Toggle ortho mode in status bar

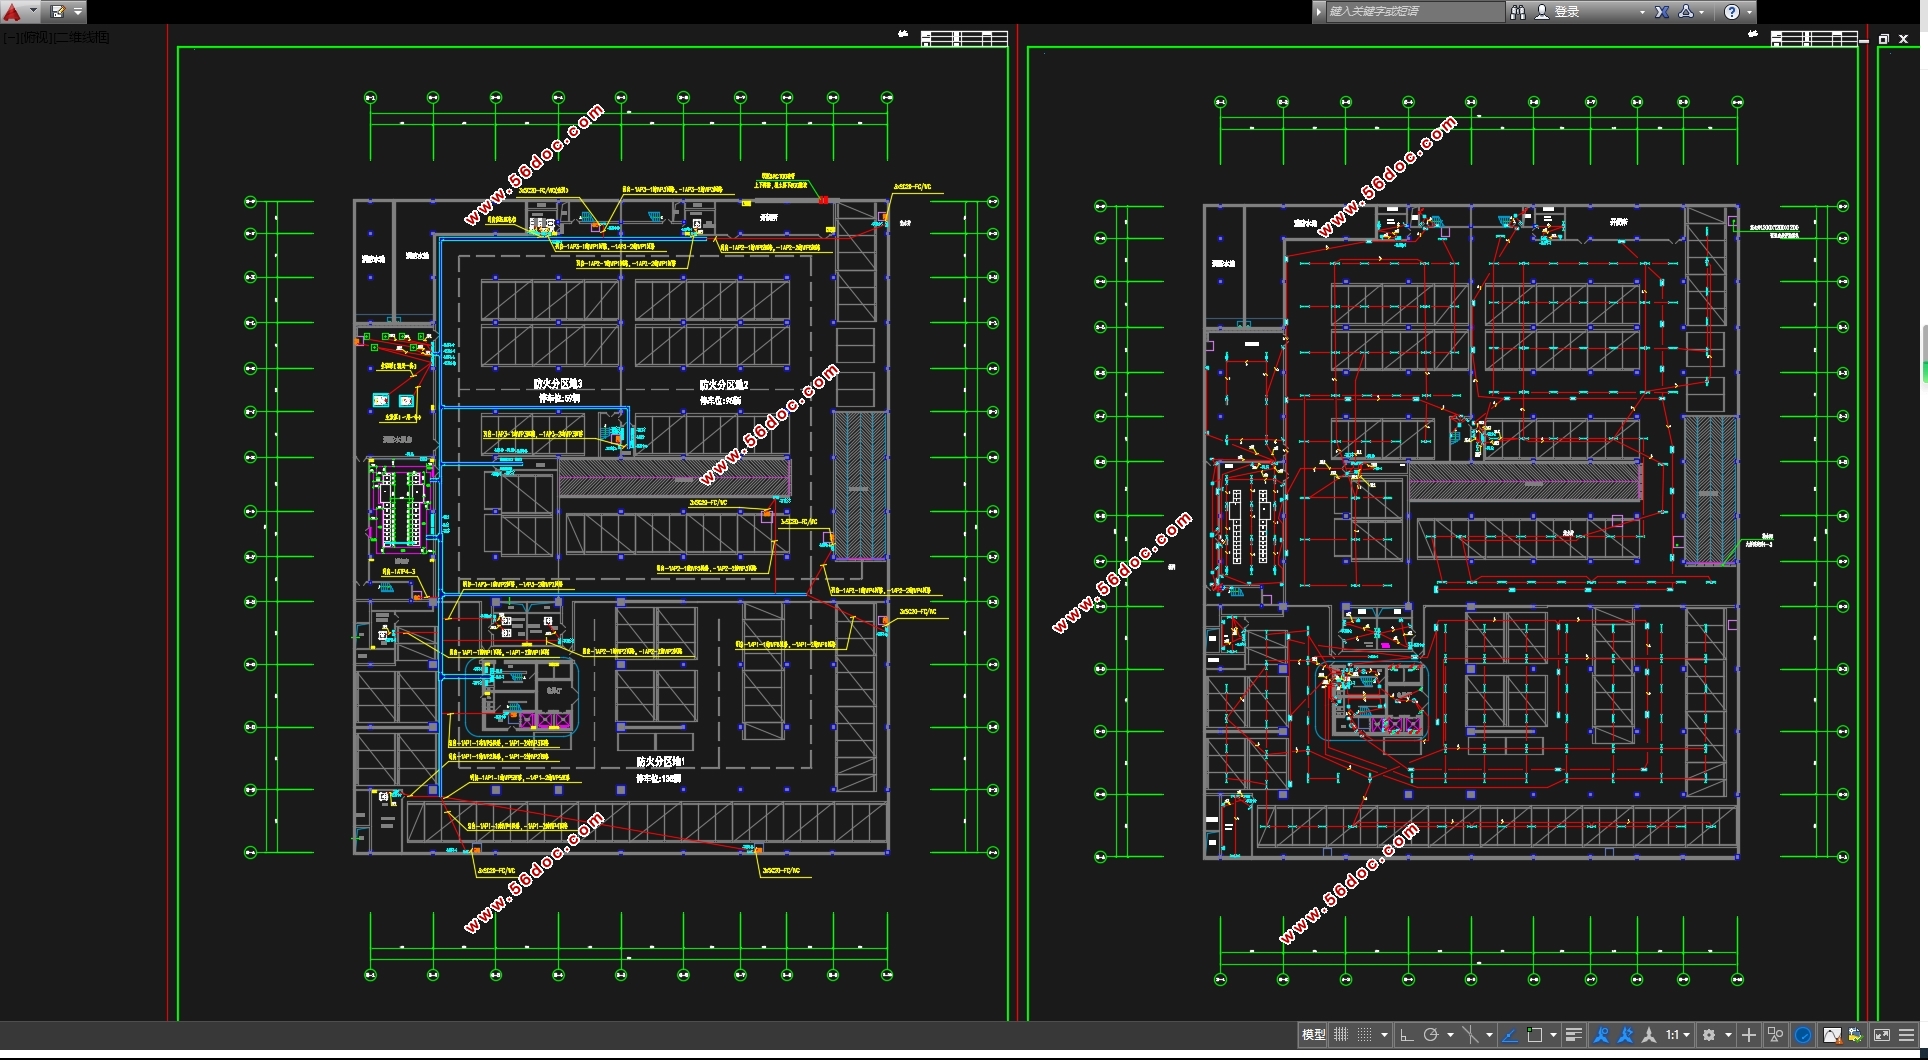[x=1407, y=1035]
